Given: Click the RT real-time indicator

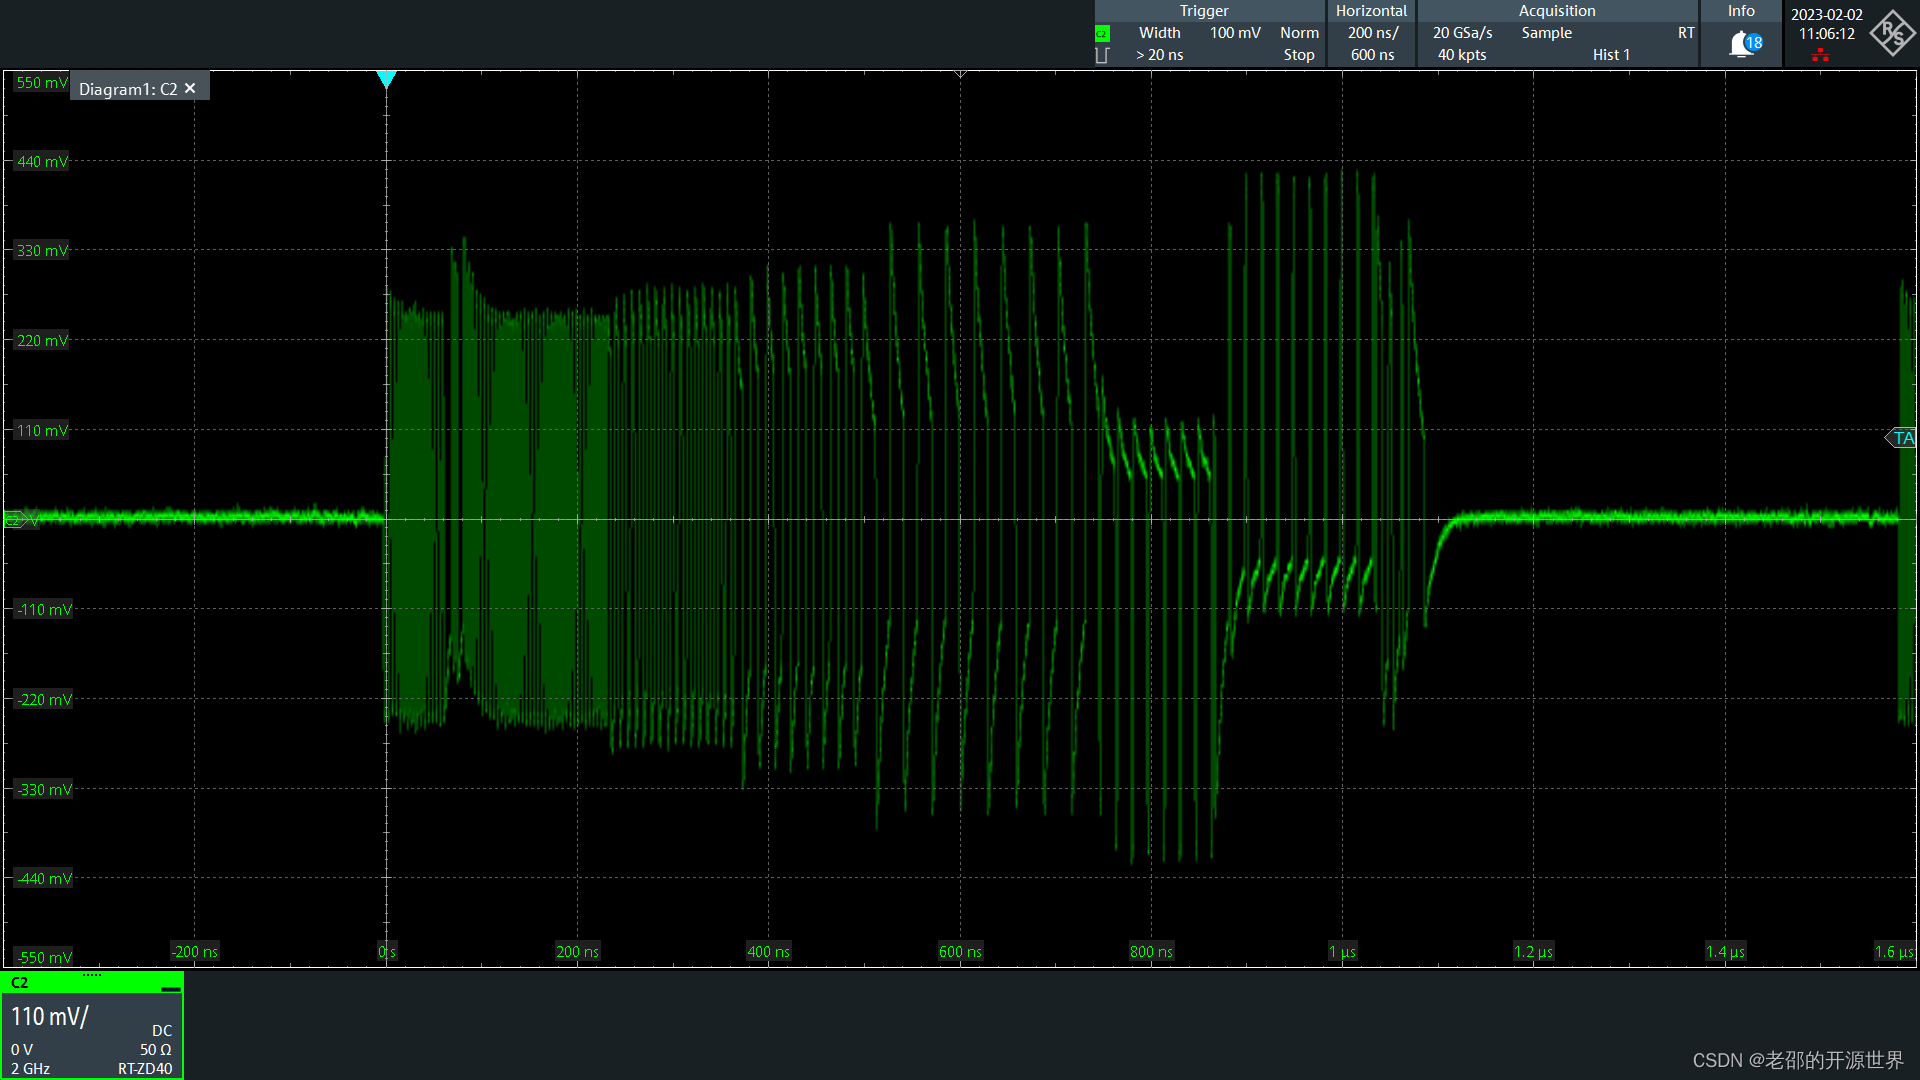Looking at the screenshot, I should pos(1686,33).
